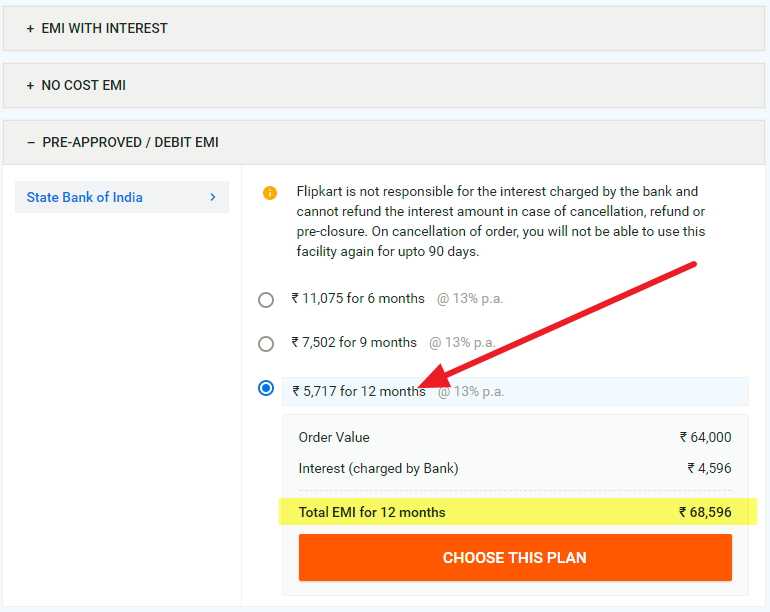Click the '₹ 7,502 for 9 months' label
This screenshot has width=770, height=612.
coord(354,342)
